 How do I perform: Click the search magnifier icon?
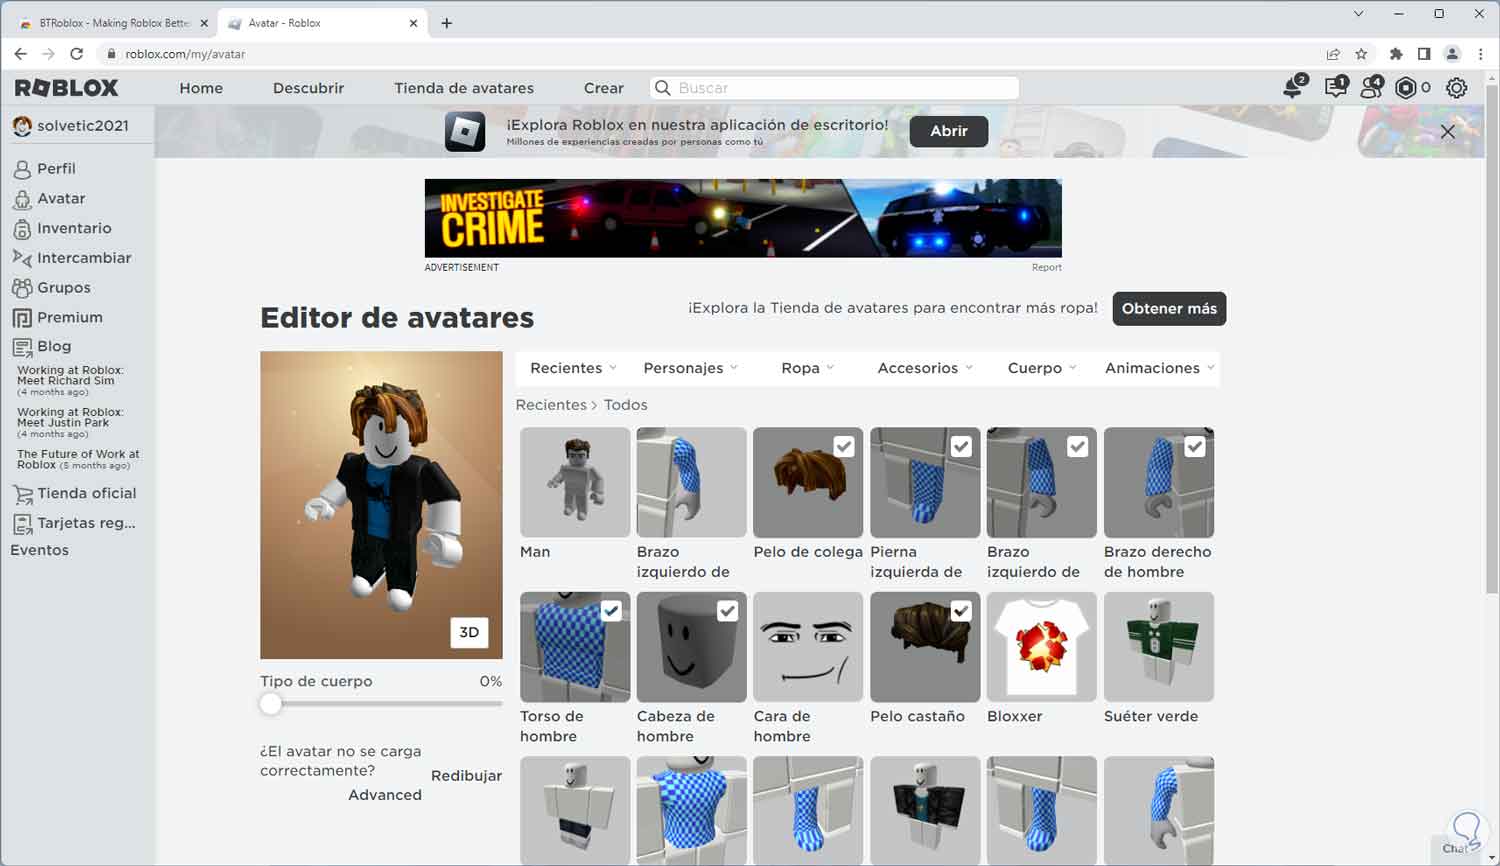pyautogui.click(x=662, y=88)
